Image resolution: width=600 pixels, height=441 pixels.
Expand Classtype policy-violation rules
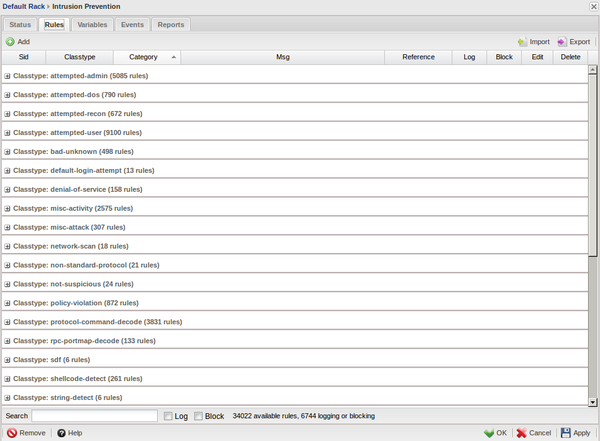pos(7,303)
